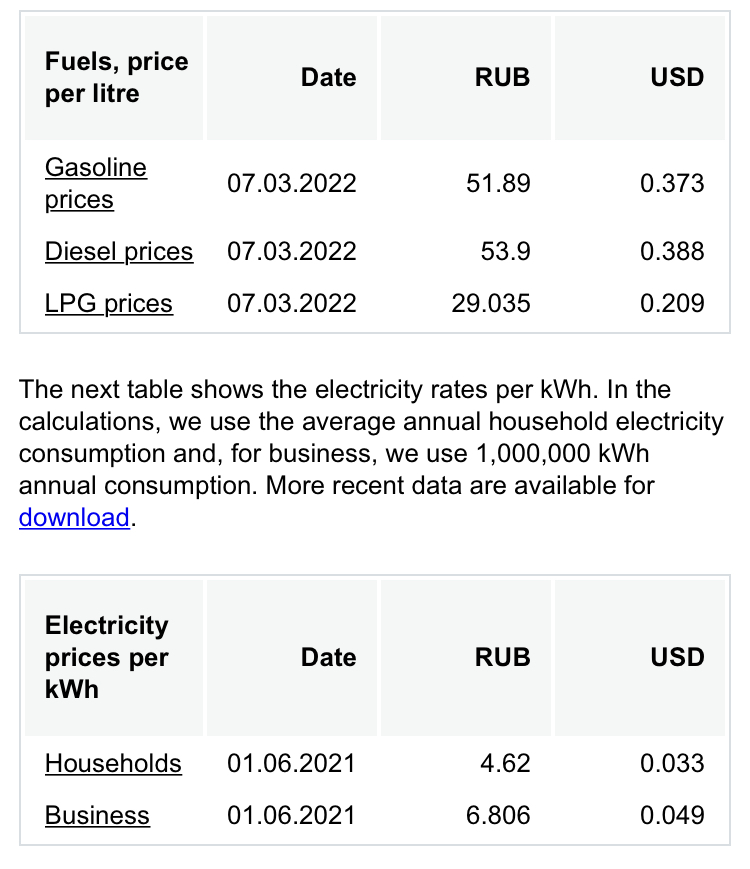
Task: Click the 'Fuels, price per litre' header
Action: 116,78
